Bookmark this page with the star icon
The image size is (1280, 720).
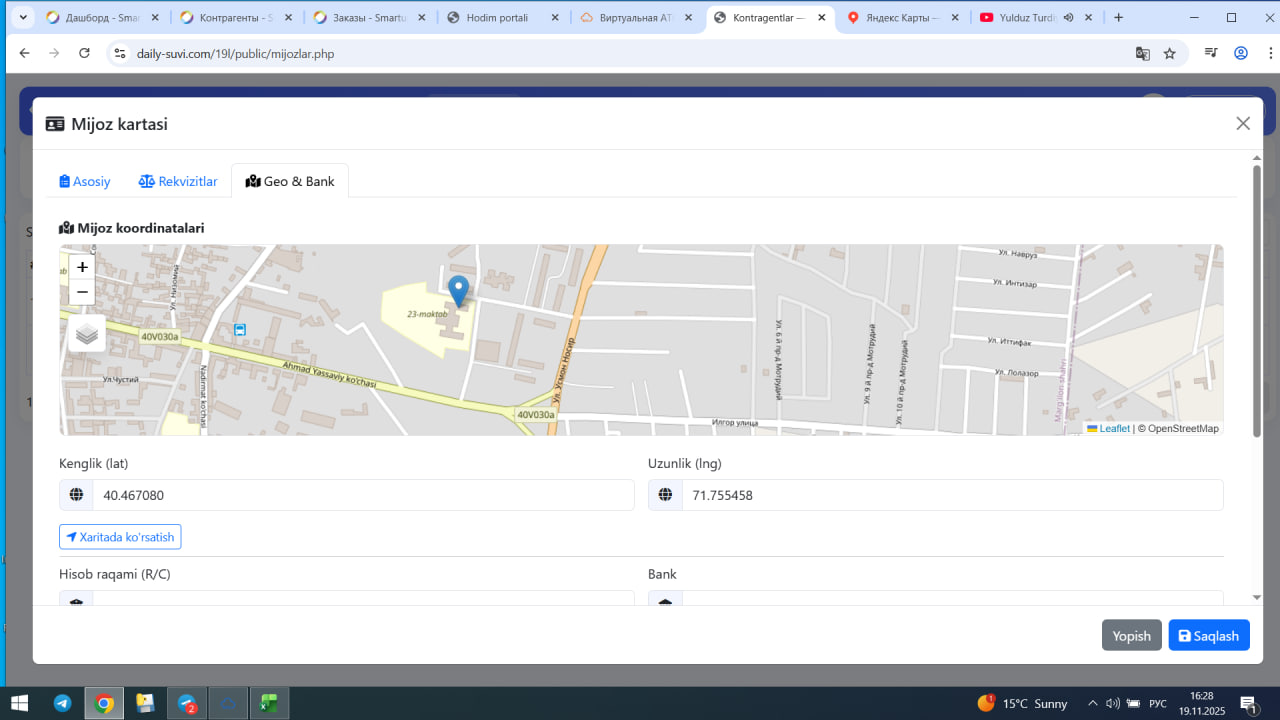(1170, 53)
